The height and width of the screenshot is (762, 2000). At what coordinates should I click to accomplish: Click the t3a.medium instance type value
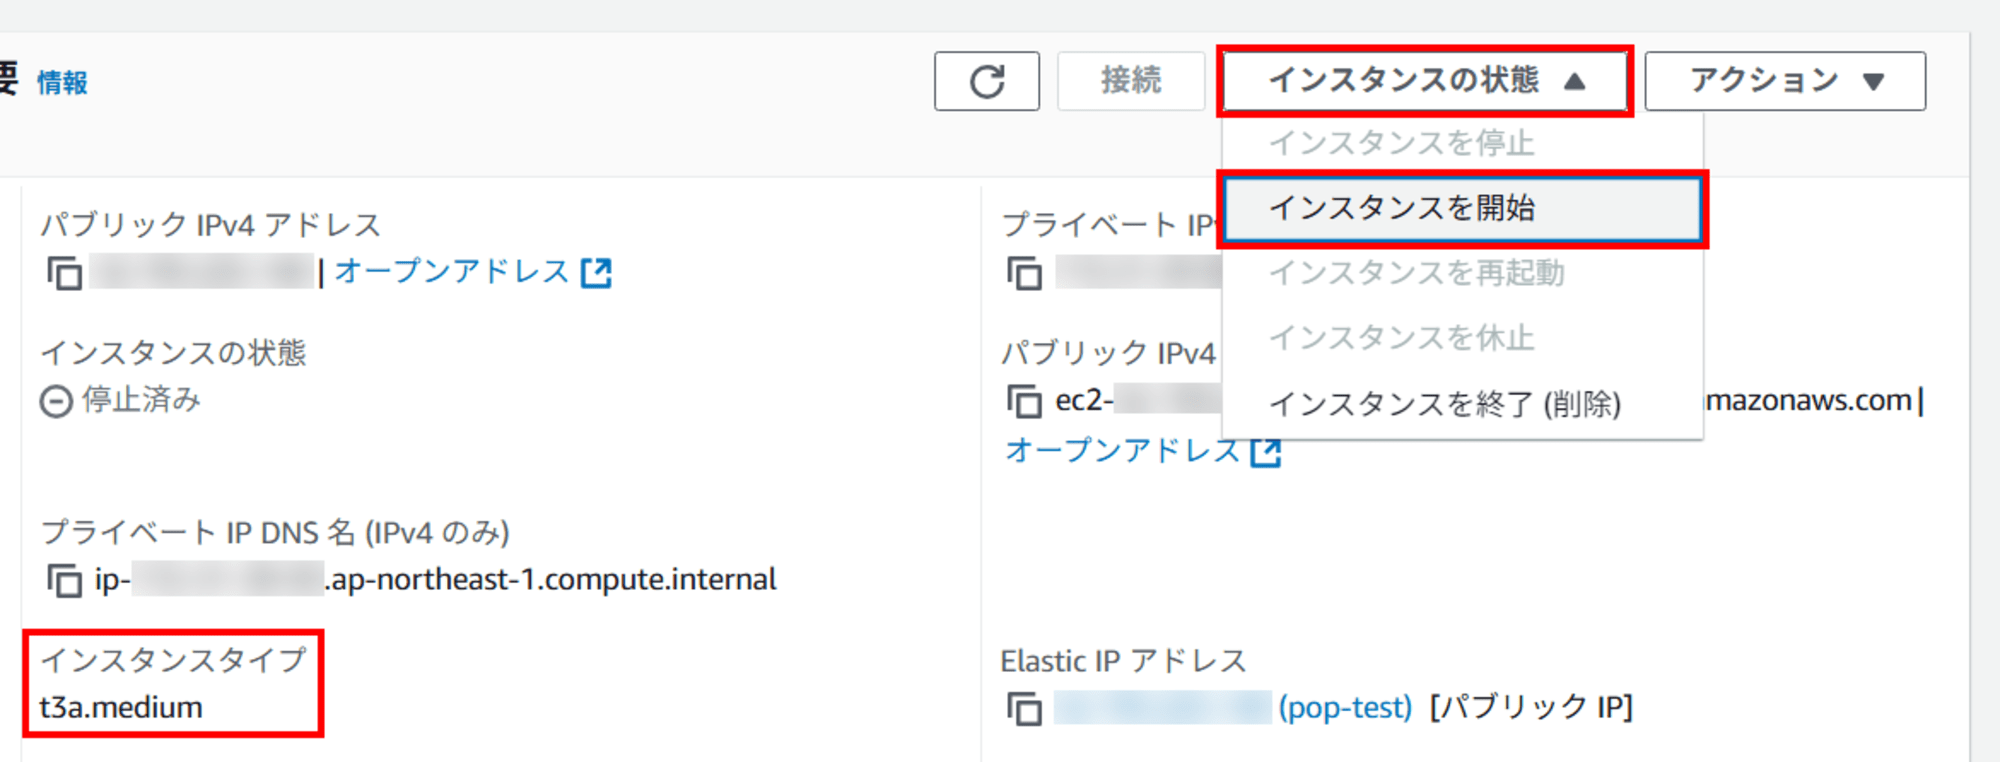click(x=121, y=708)
